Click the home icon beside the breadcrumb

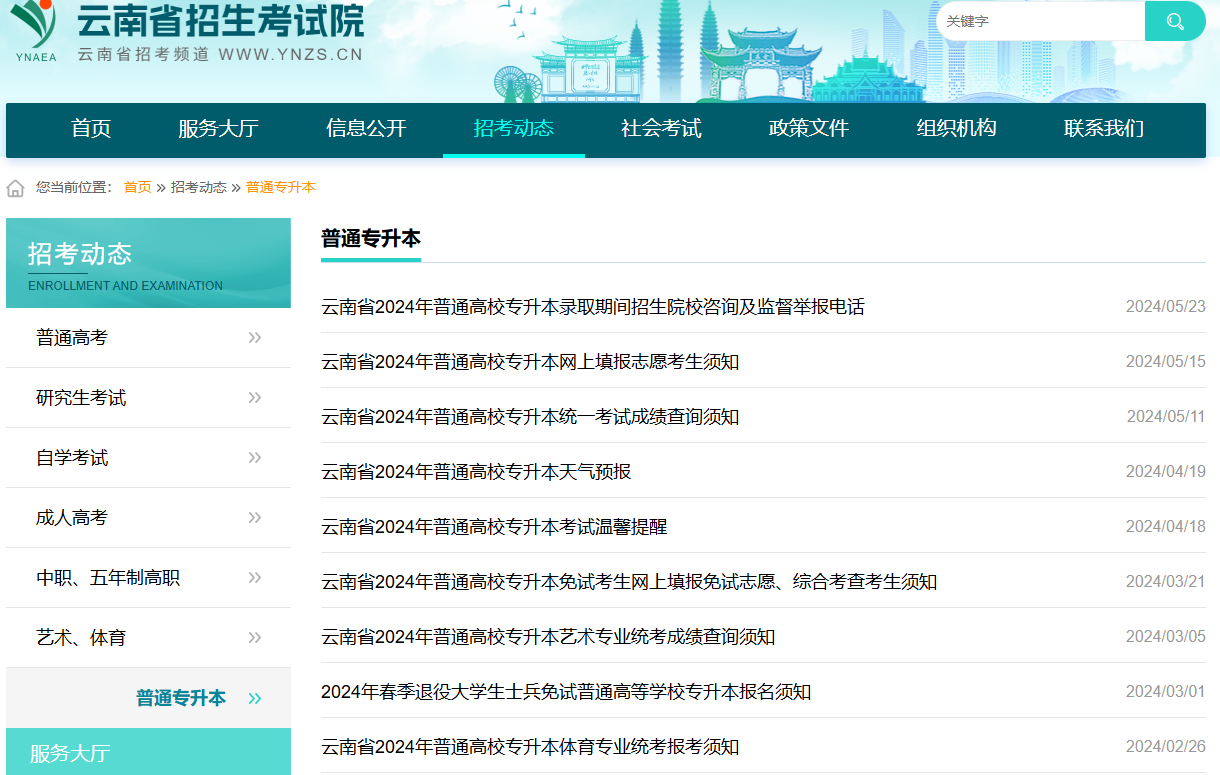coord(14,188)
